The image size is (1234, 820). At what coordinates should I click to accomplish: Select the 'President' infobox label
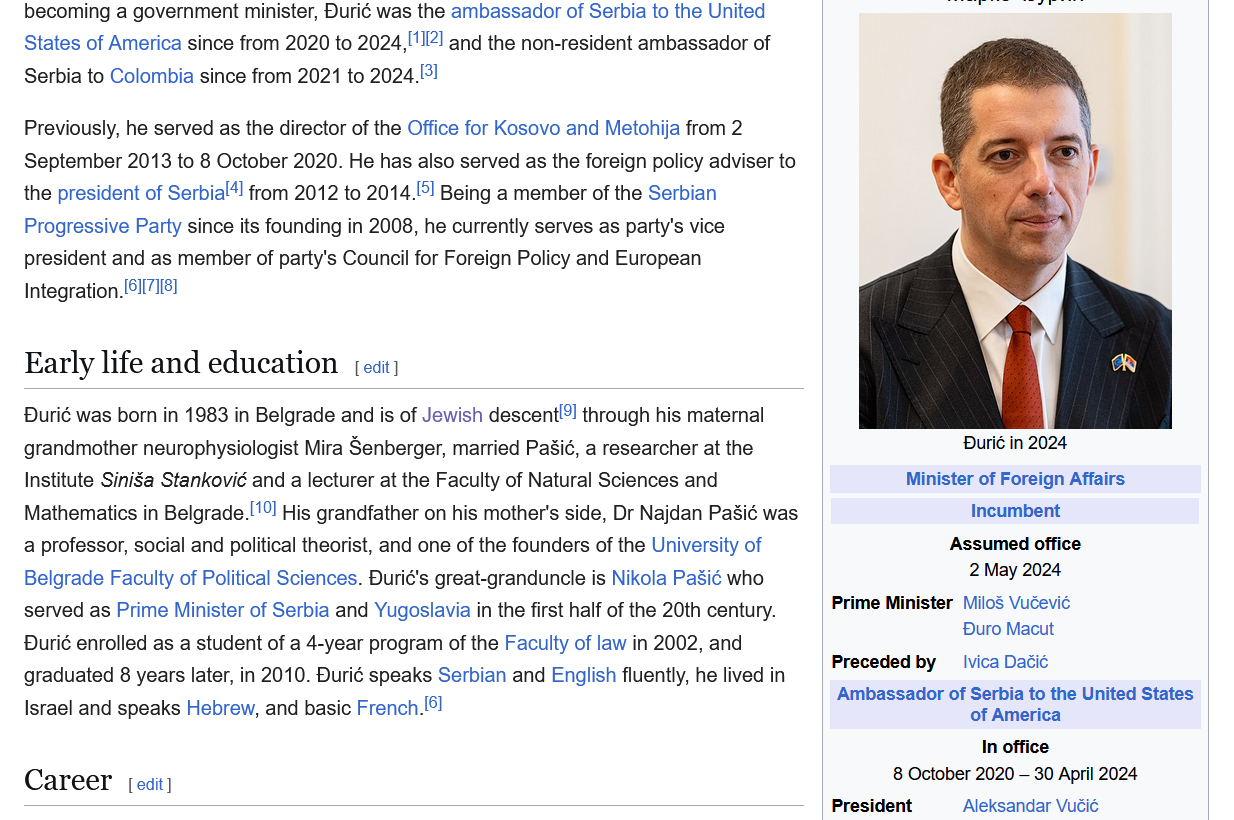[872, 806]
